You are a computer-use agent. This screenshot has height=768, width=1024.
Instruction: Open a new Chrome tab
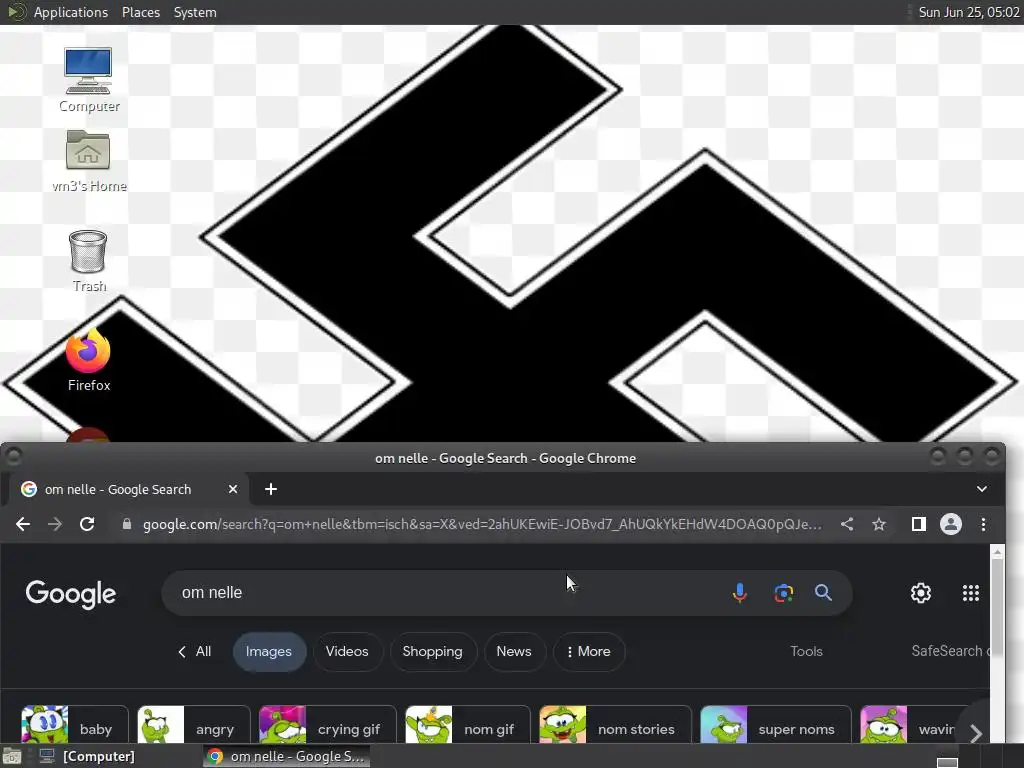pyautogui.click(x=271, y=489)
